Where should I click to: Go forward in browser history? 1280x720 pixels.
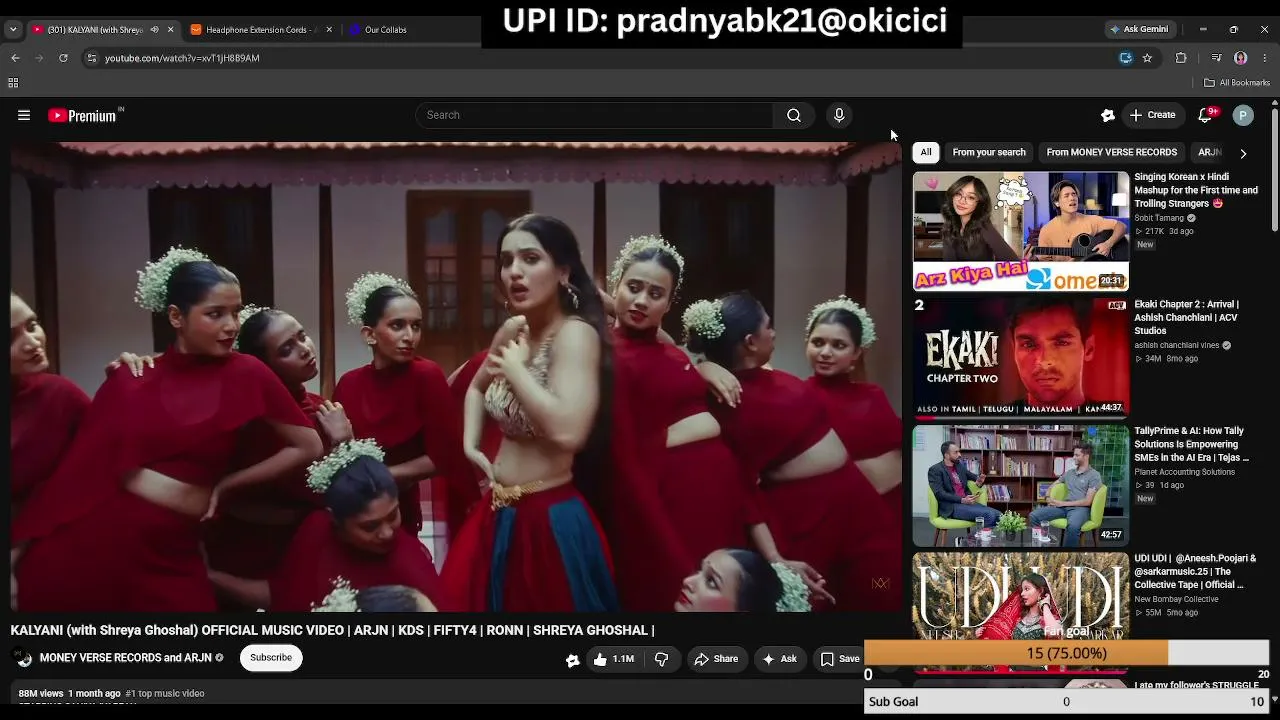[x=39, y=58]
